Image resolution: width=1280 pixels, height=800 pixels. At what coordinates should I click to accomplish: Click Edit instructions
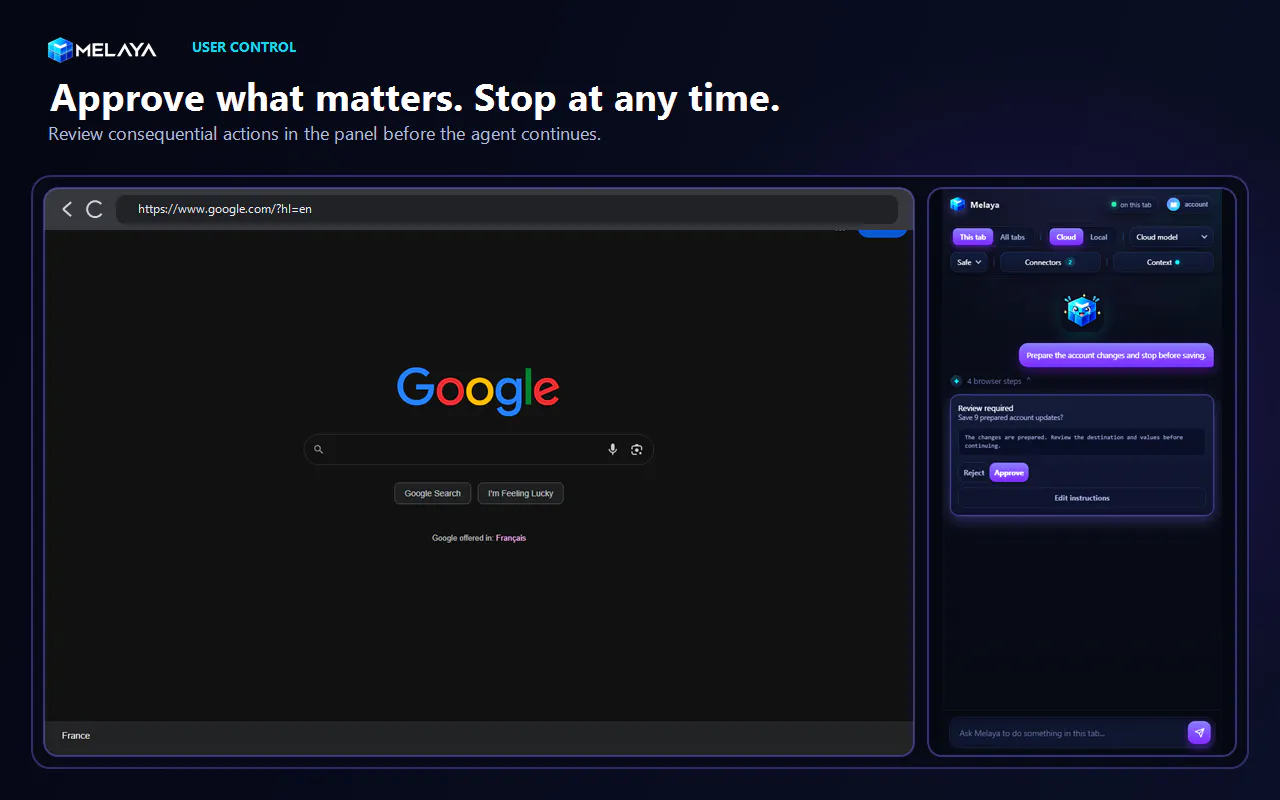pyautogui.click(x=1082, y=498)
